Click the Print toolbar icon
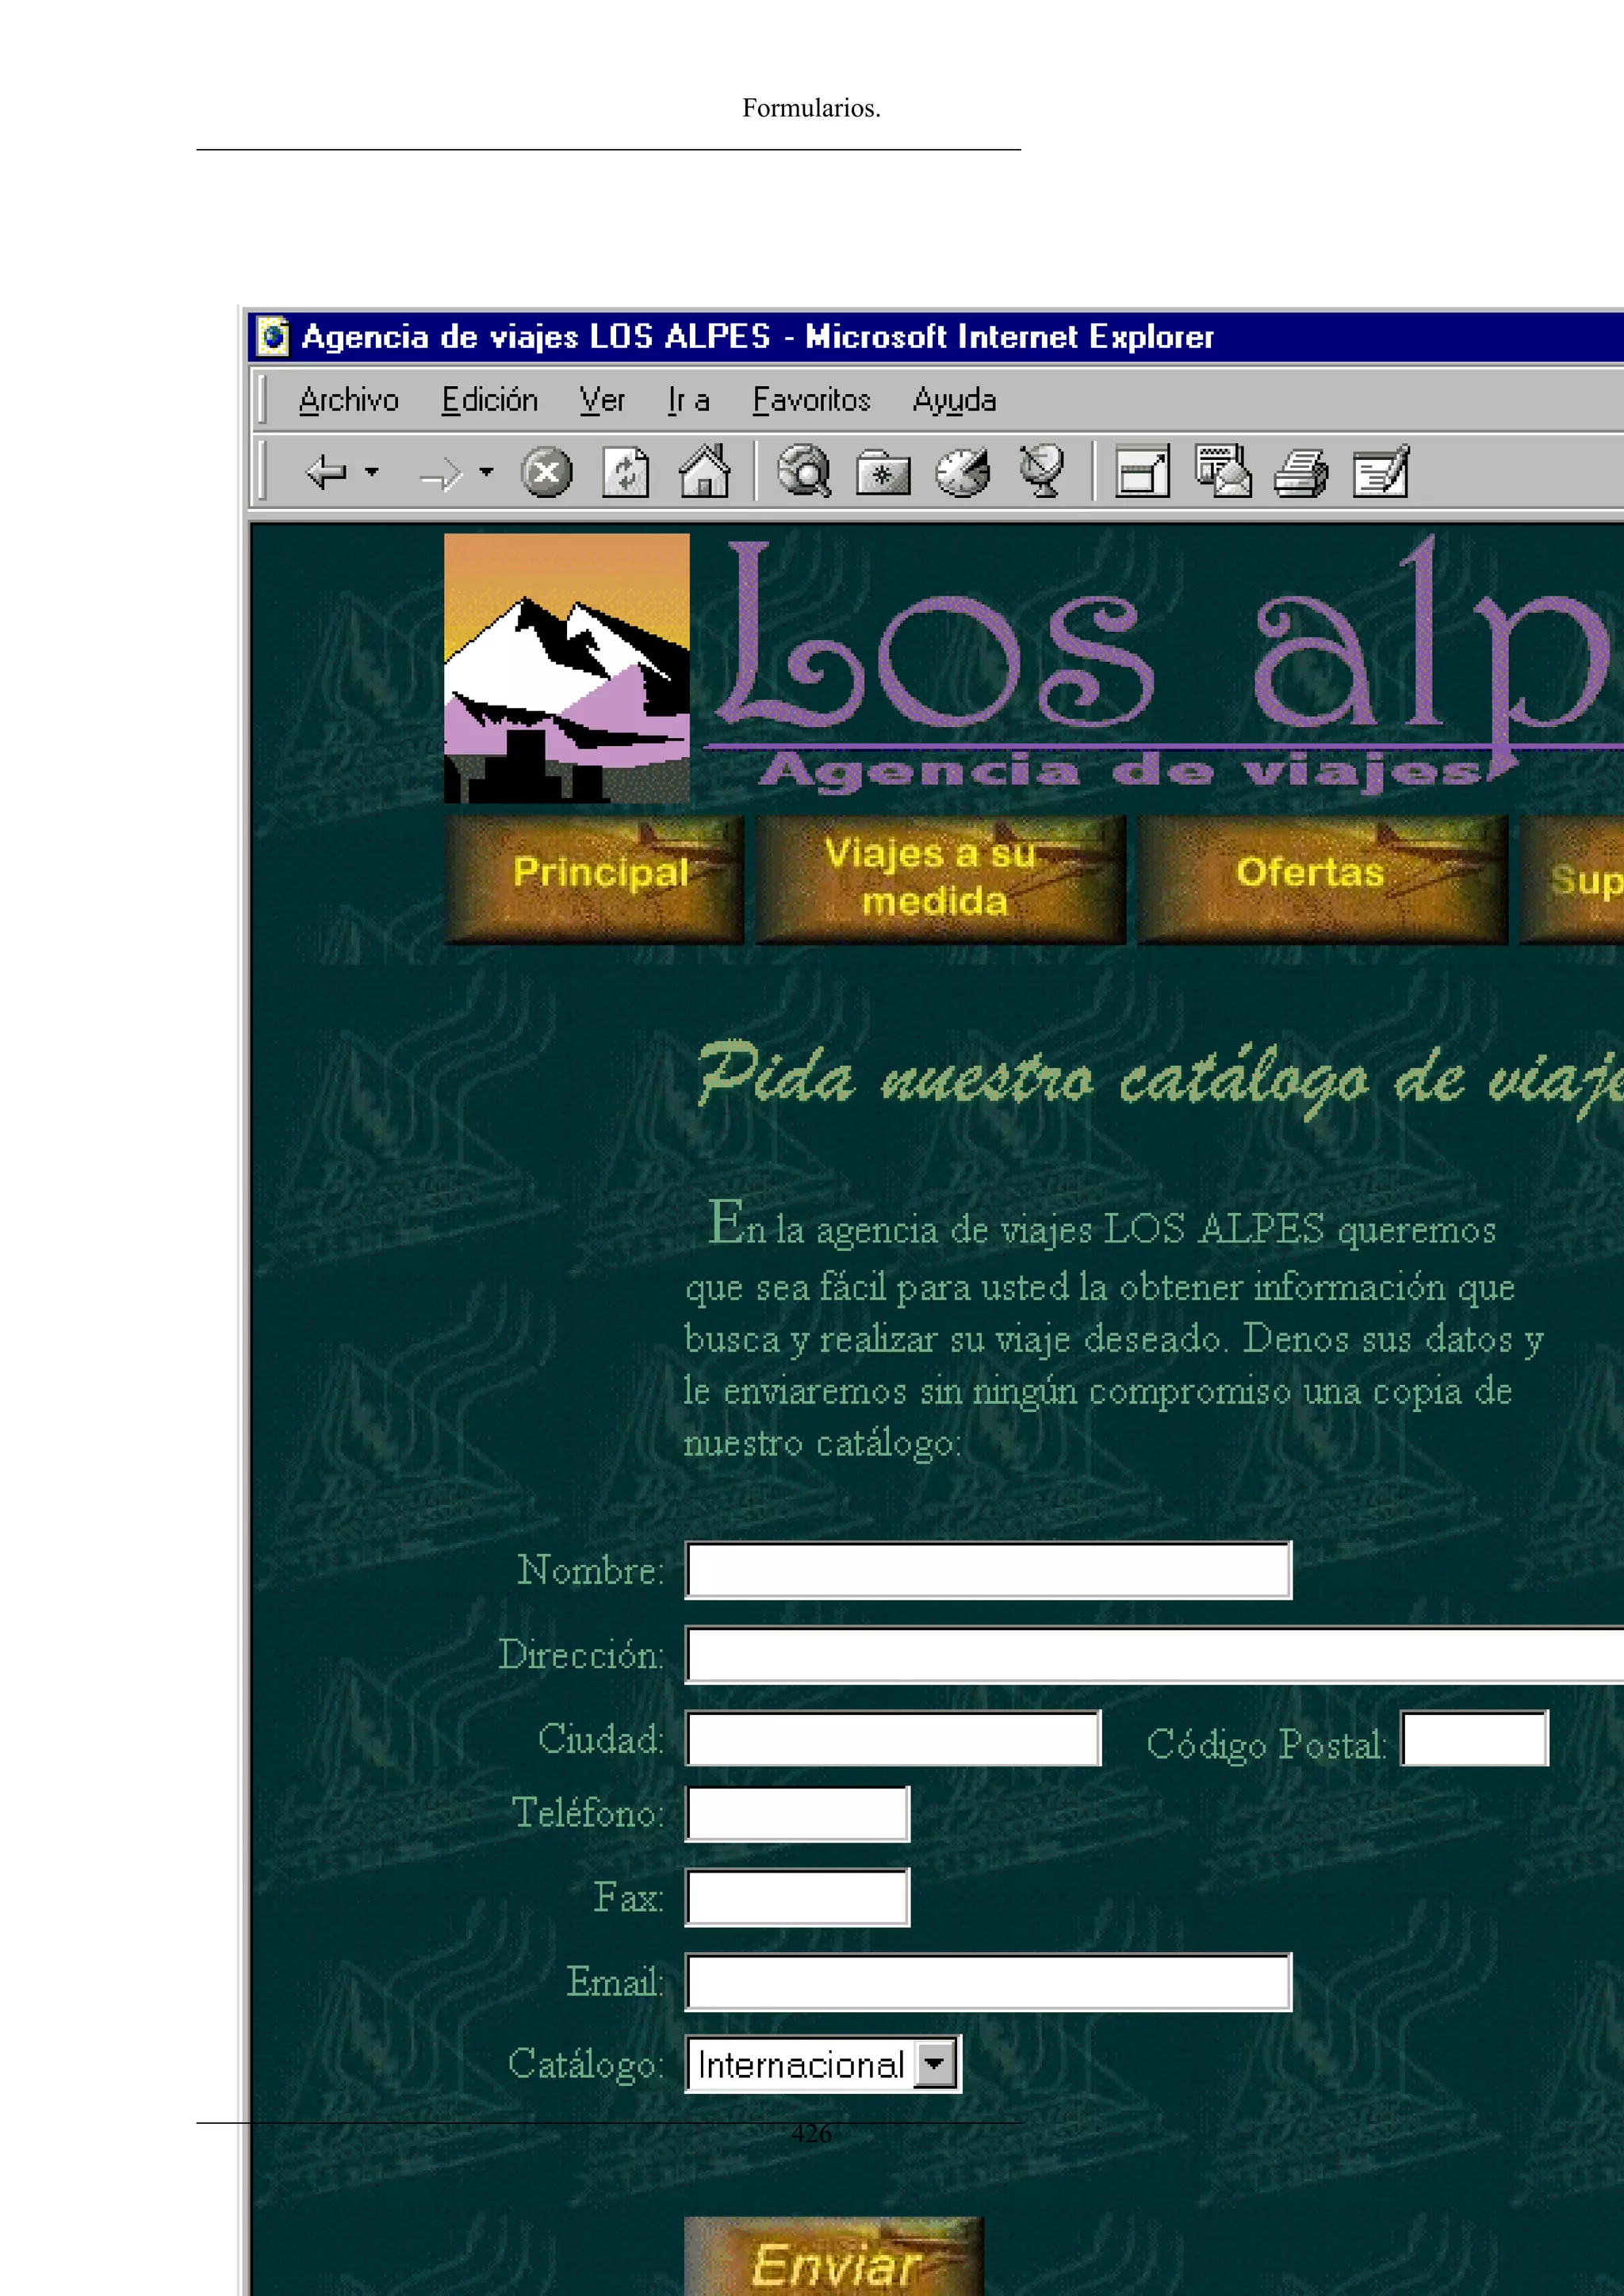Image resolution: width=1624 pixels, height=2296 pixels. pos(1301,472)
